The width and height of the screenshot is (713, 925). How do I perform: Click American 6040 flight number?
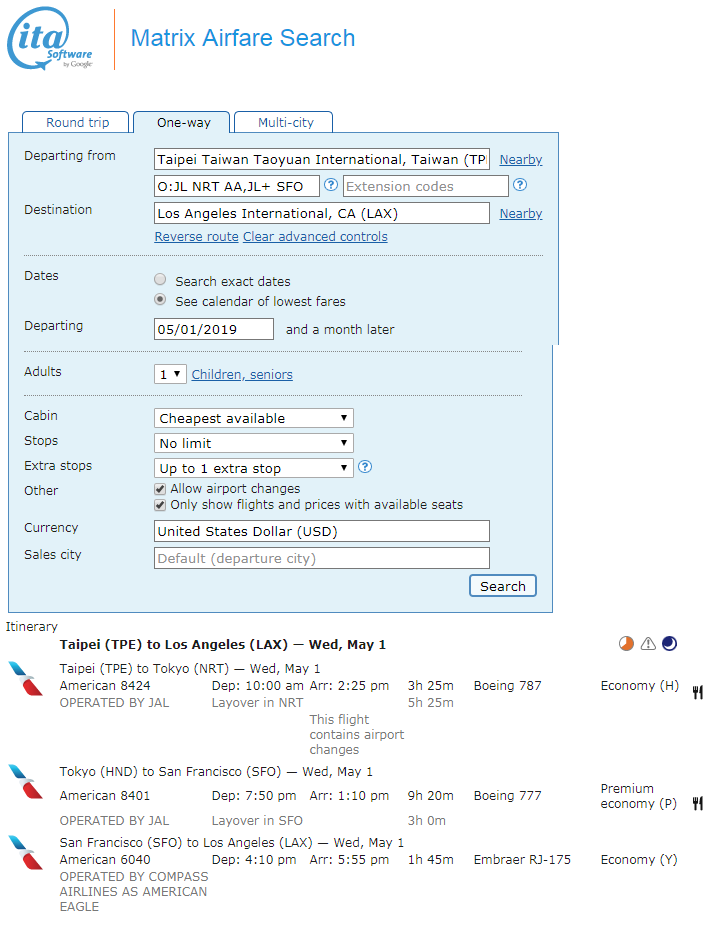(x=105, y=860)
